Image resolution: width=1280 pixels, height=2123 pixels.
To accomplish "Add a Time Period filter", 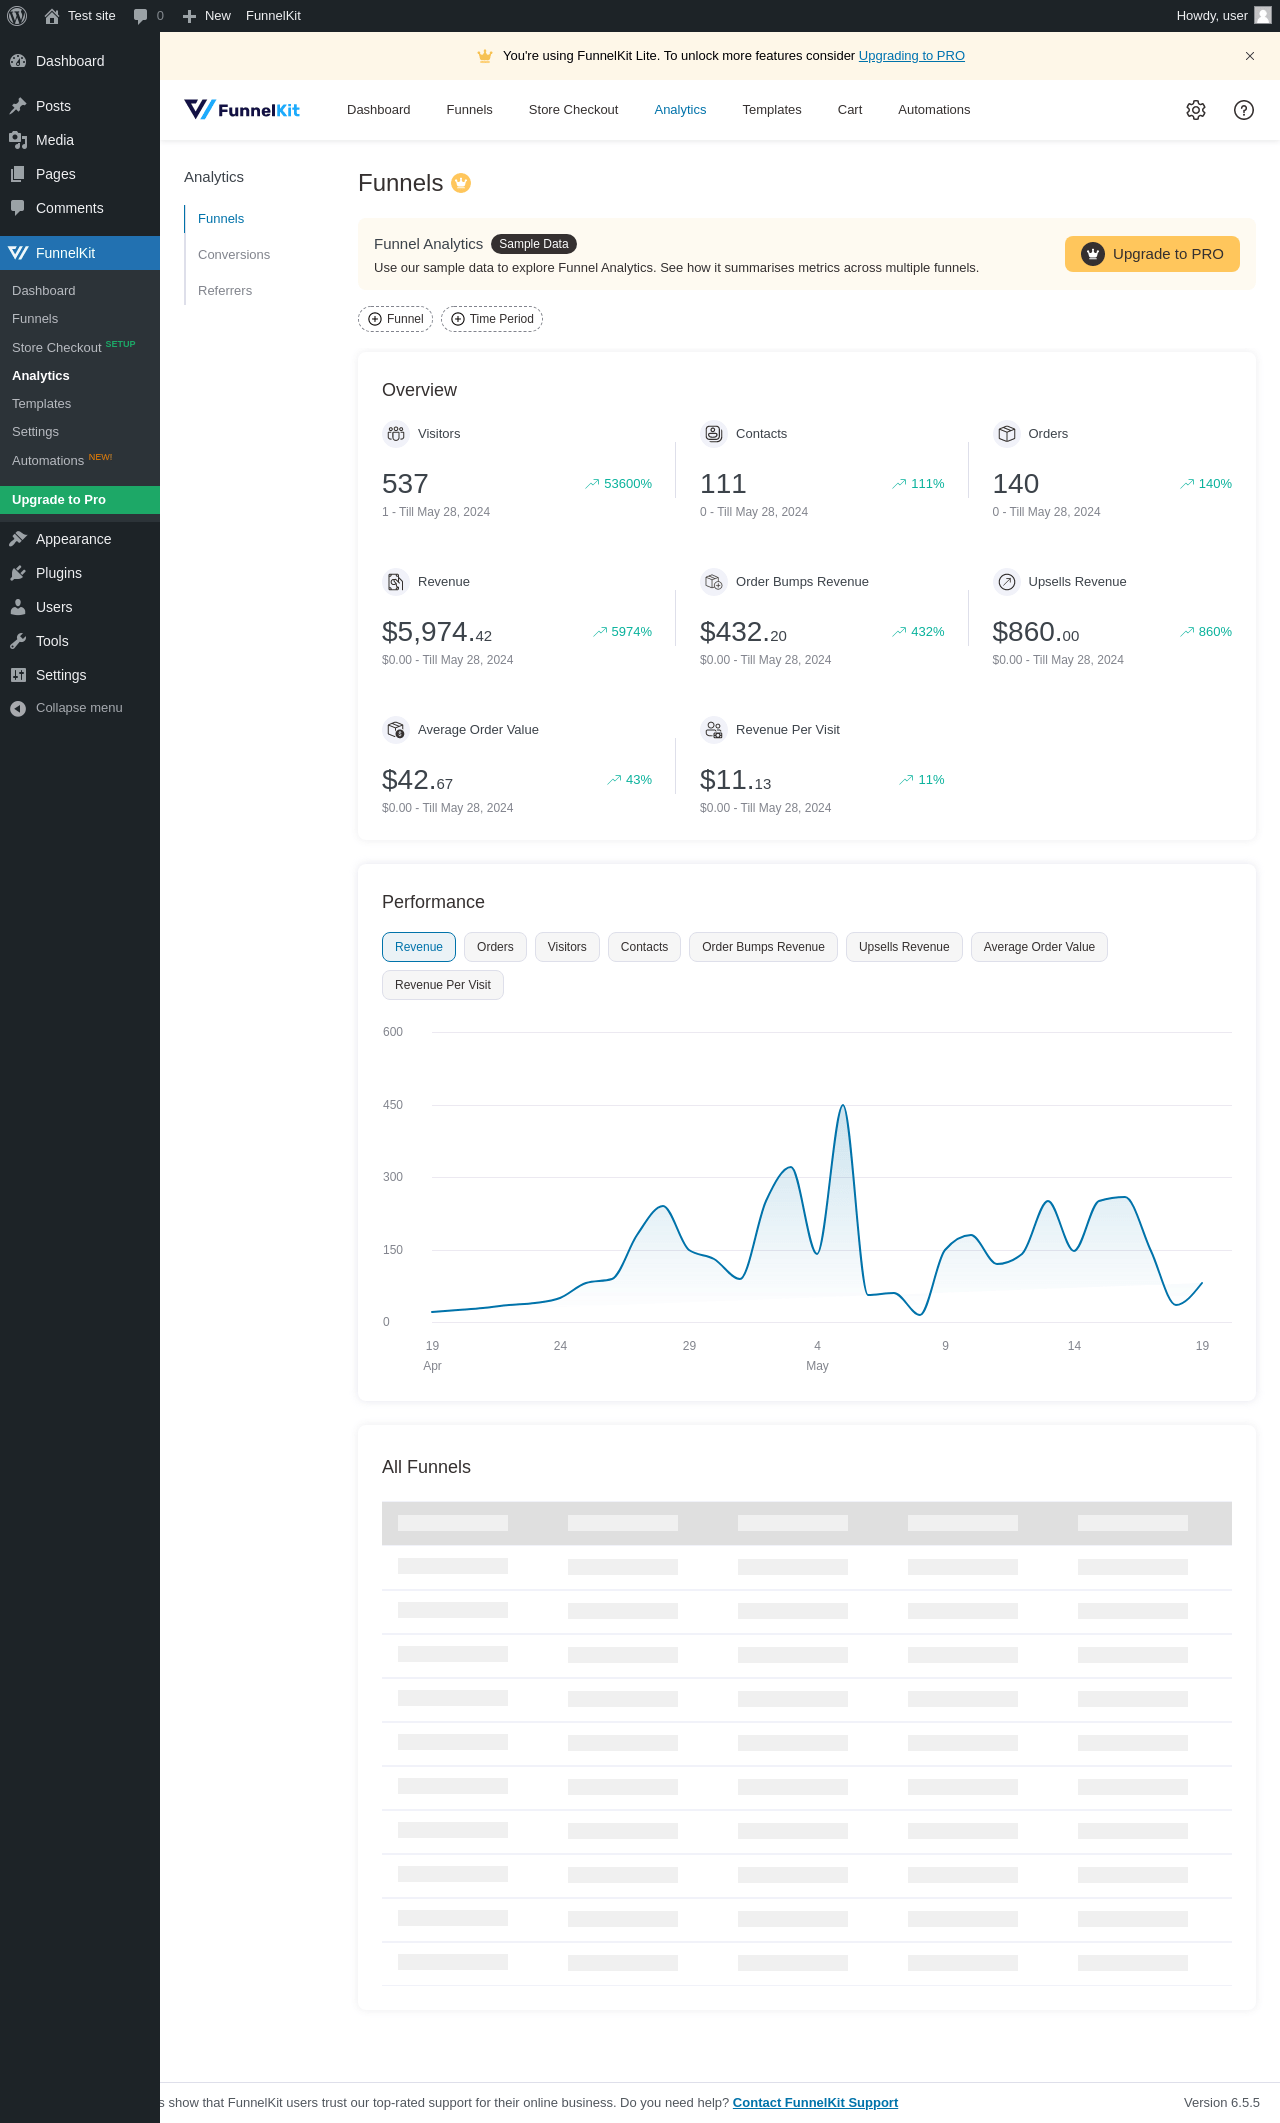I will coord(492,319).
